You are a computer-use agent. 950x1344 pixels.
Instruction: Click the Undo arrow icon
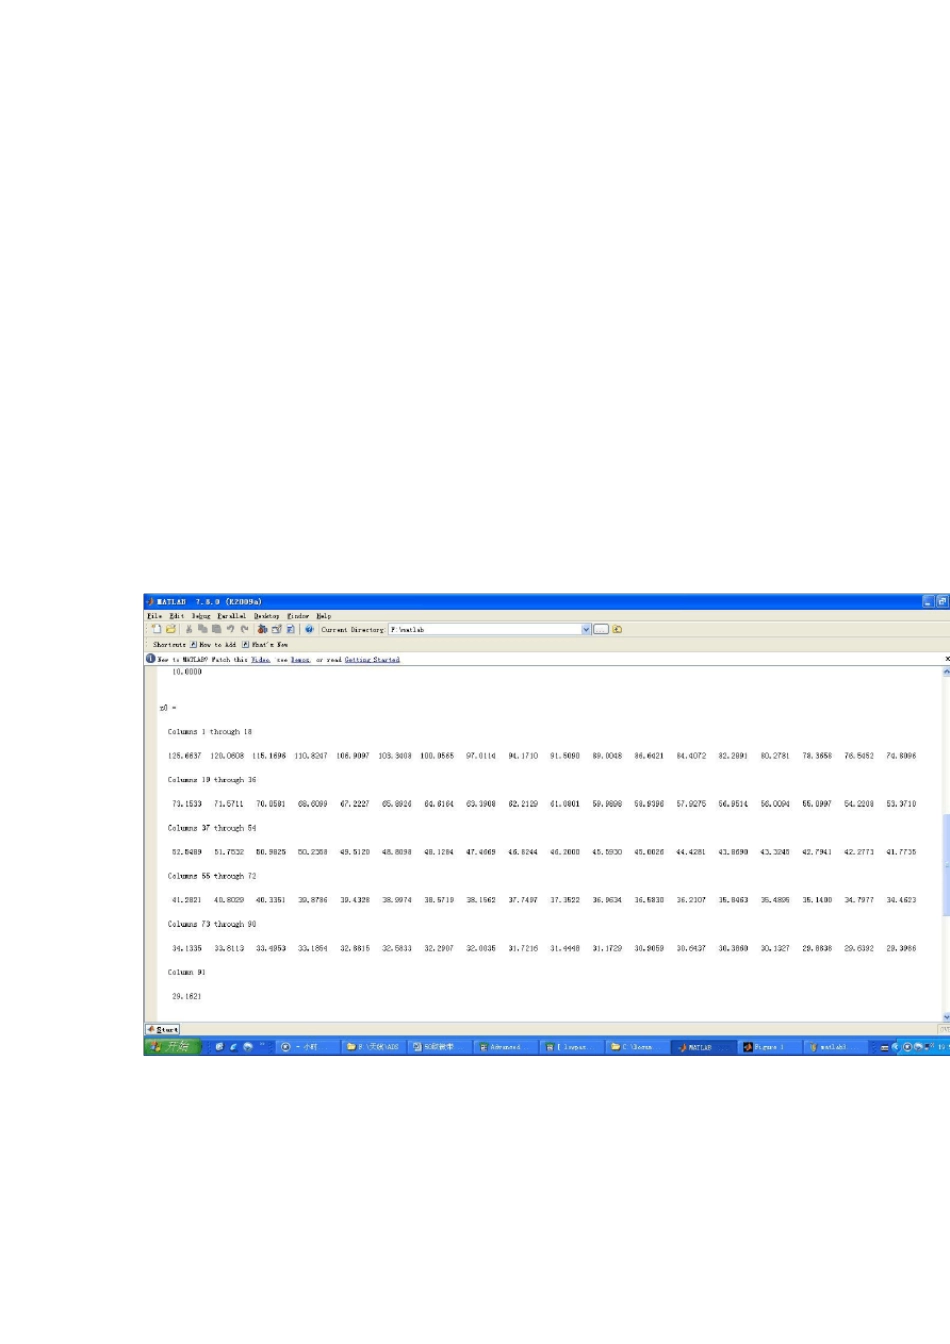click(230, 629)
